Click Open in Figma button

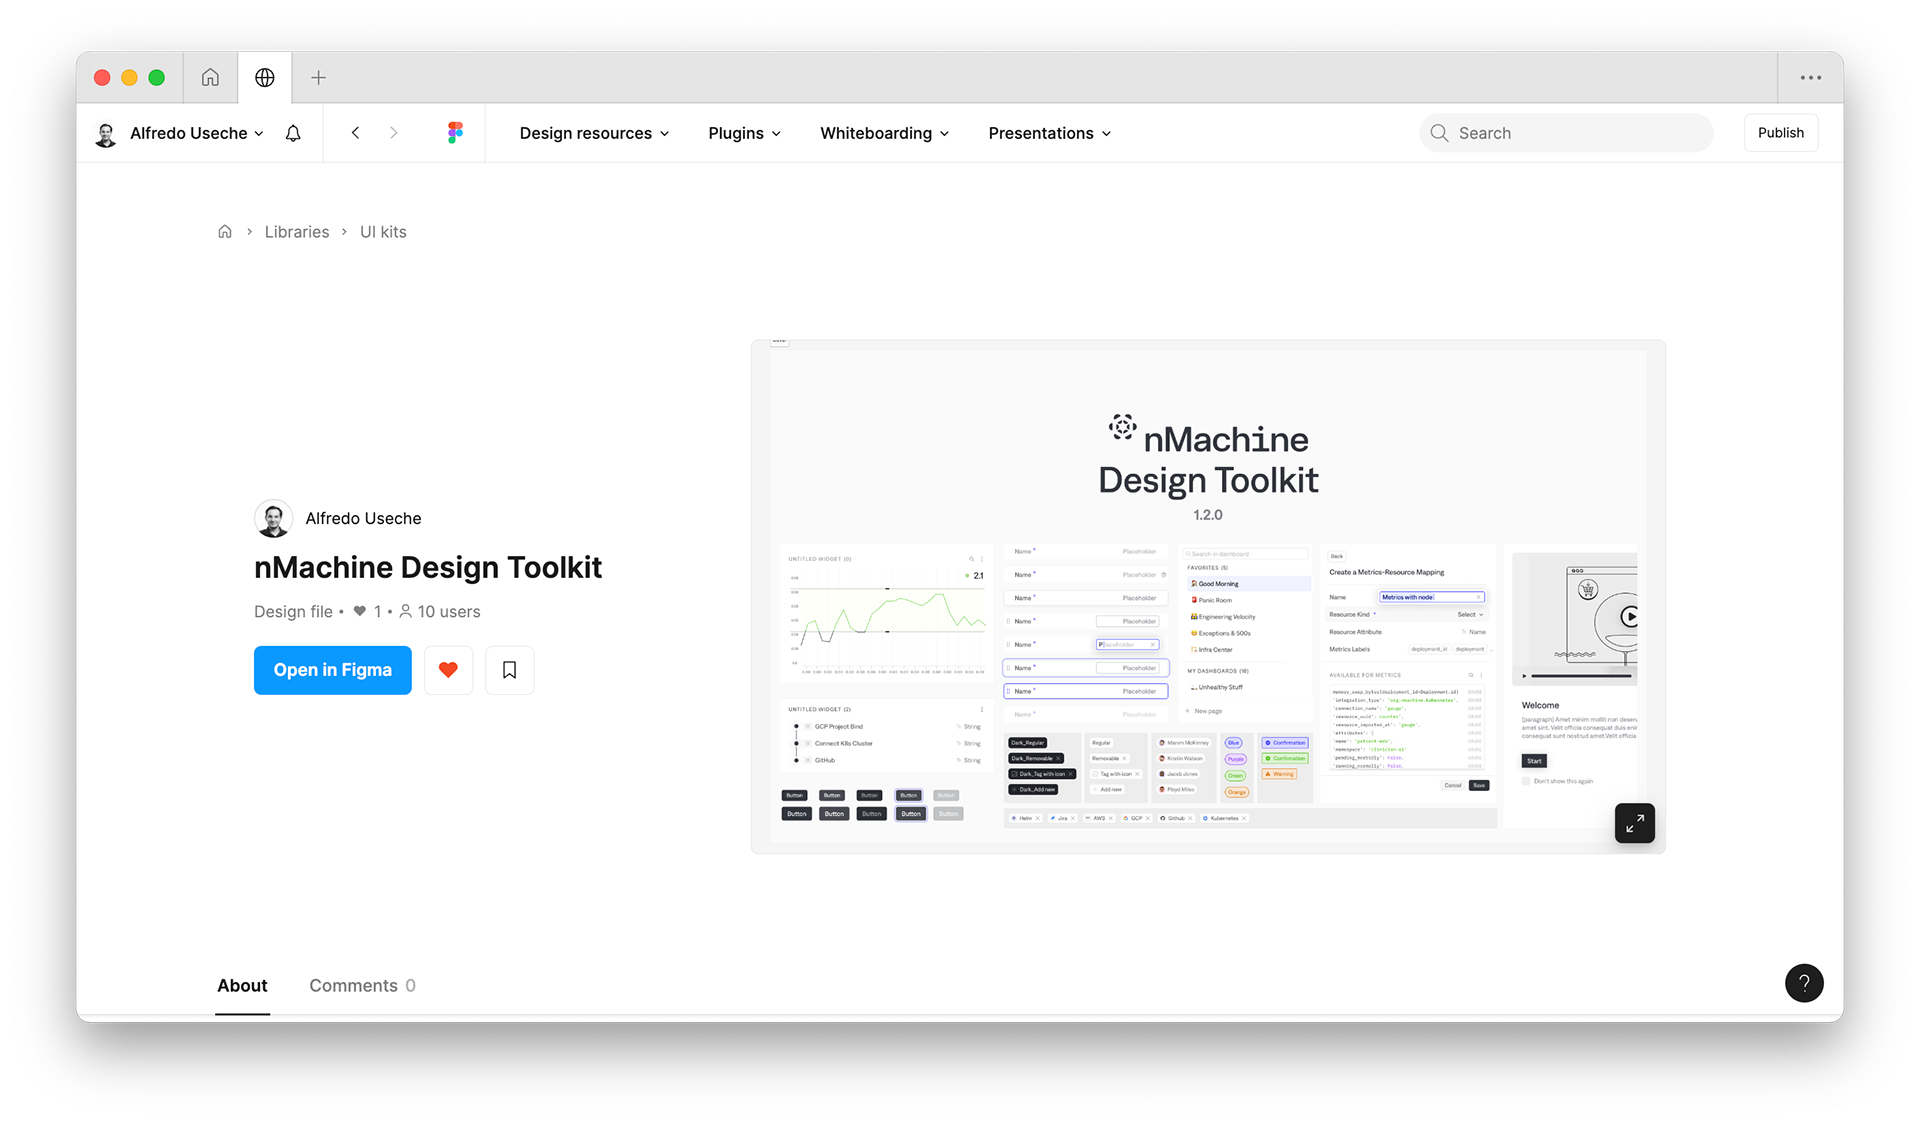pos(333,670)
